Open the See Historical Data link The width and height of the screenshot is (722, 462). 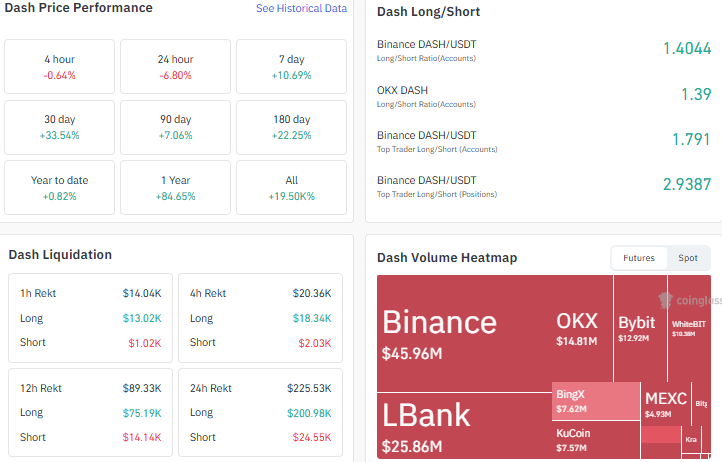pos(301,8)
